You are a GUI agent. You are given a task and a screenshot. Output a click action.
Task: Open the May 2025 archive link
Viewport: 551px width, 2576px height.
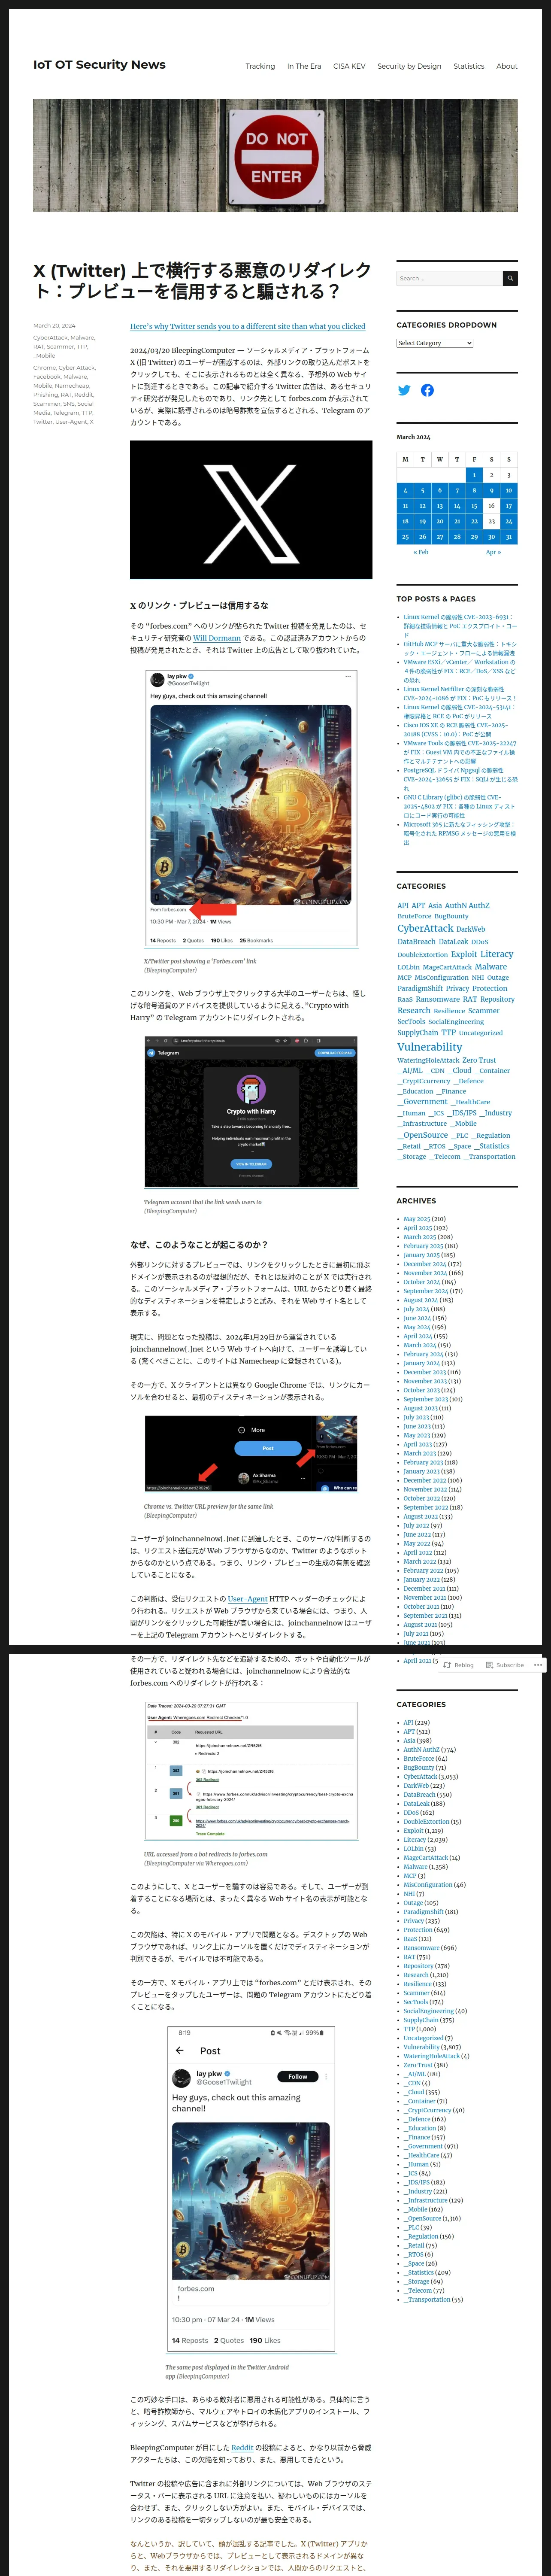[417, 1219]
